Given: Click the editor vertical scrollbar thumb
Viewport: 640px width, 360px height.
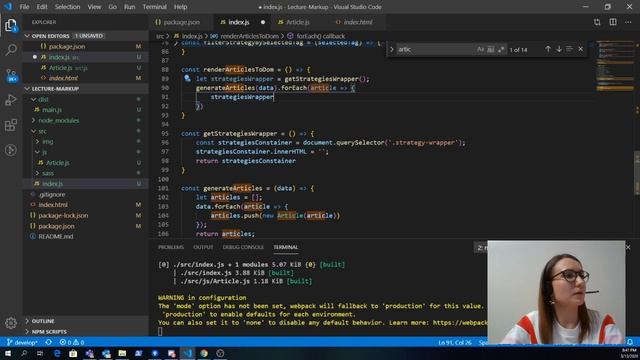Looking at the screenshot, I should tap(637, 173).
